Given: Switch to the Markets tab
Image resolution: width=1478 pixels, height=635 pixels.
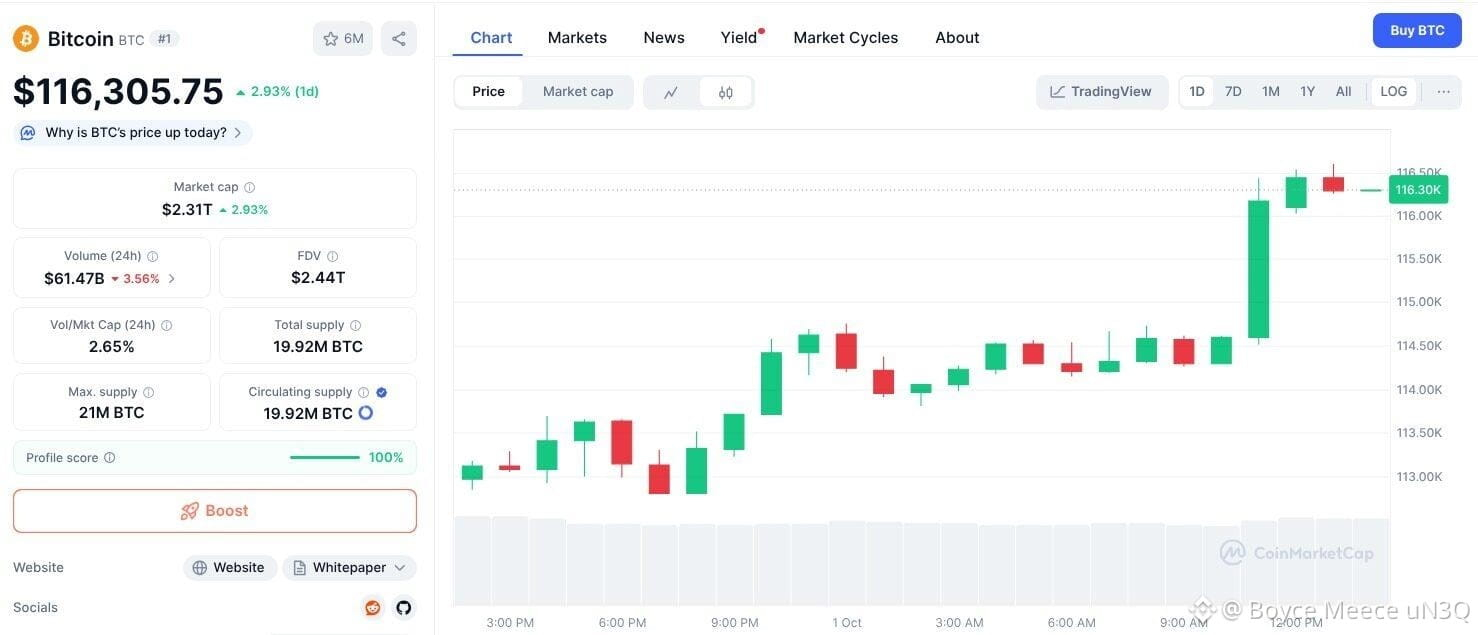Looking at the screenshot, I should 577,38.
